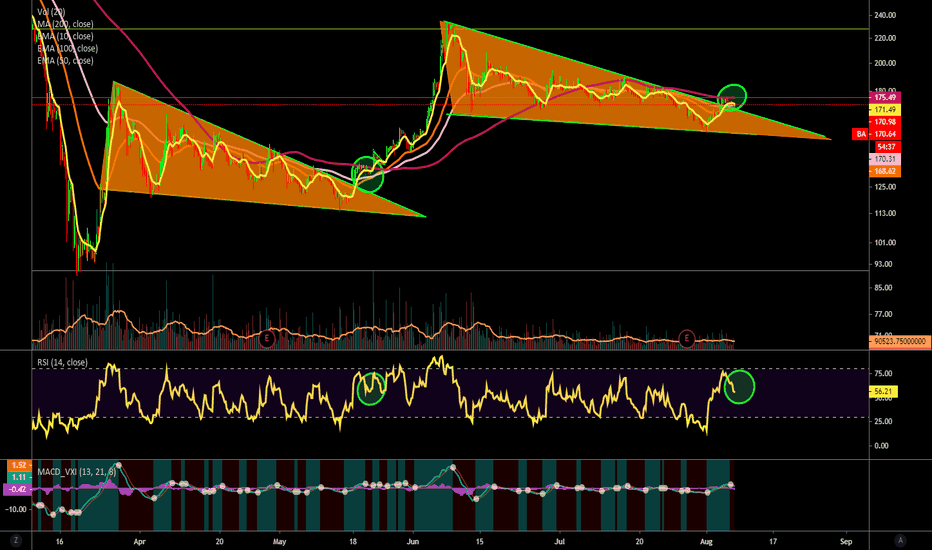The height and width of the screenshot is (550, 932).
Task: Select the EMA (50, close) indicator legend
Action: [x=65, y=61]
